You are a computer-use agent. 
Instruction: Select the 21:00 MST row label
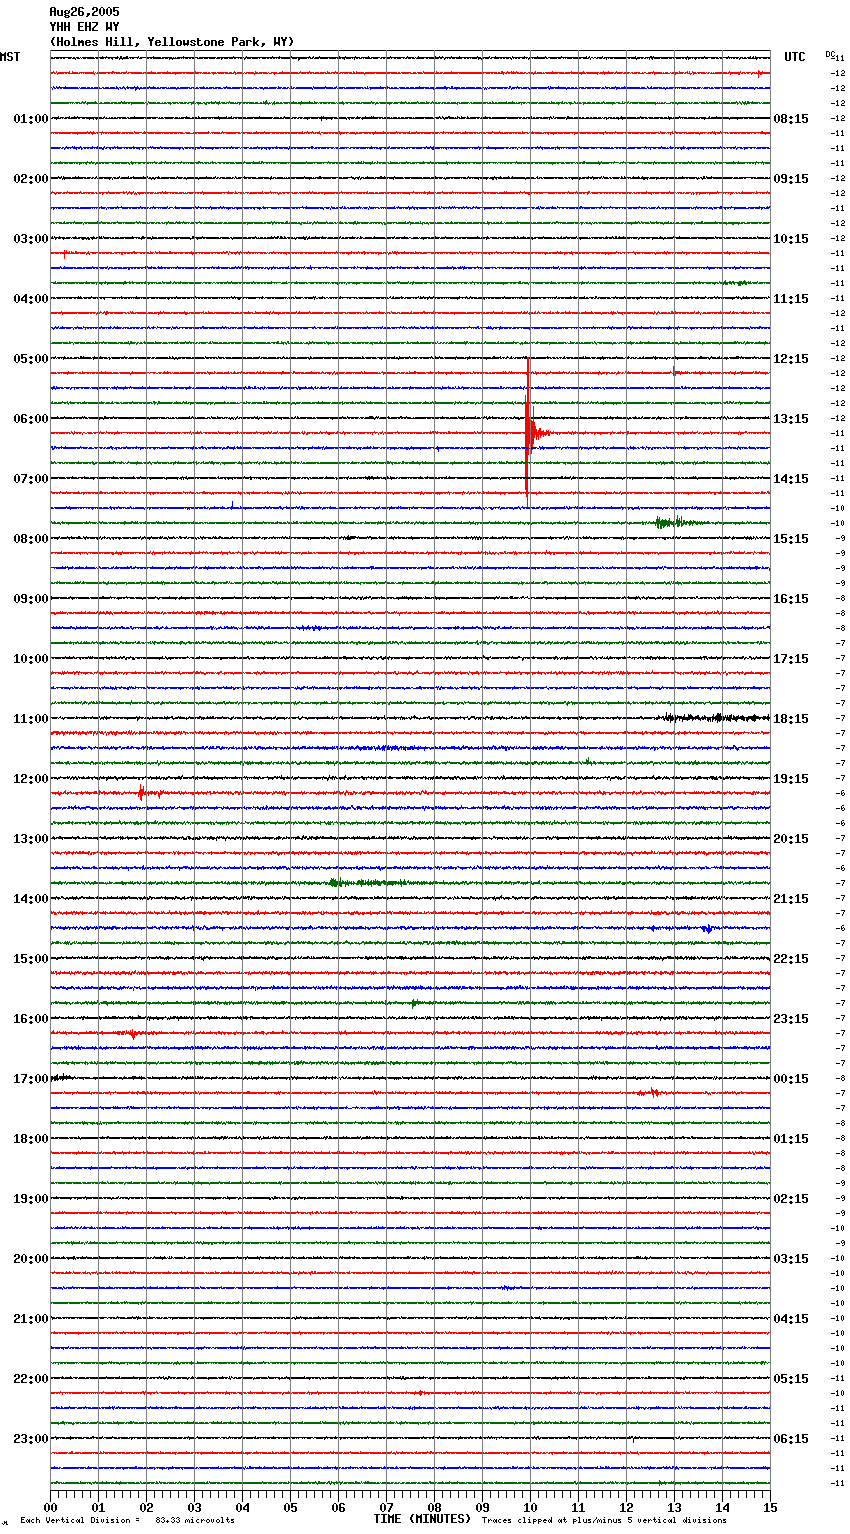click(x=31, y=1319)
